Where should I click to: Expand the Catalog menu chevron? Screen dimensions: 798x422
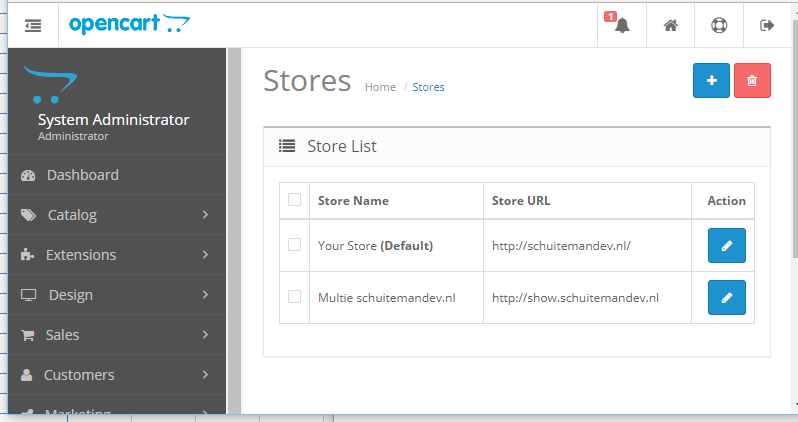[205, 215]
